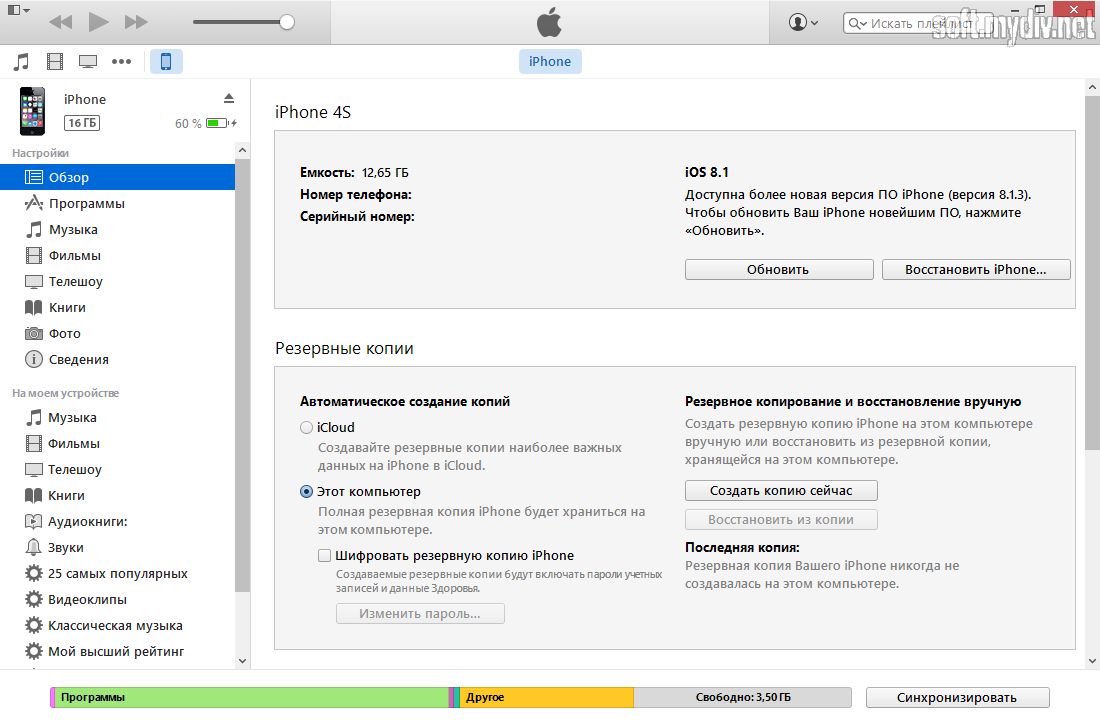Image resolution: width=1100 pixels, height=725 pixels.
Task: Open Книги under На моем устройстве
Action: click(117, 495)
